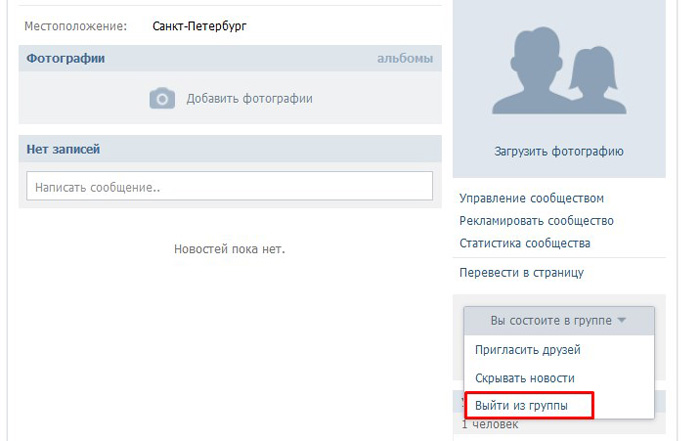The image size is (700, 441).
Task: Click "Загрузить фотографию" under the avatar
Action: click(558, 152)
